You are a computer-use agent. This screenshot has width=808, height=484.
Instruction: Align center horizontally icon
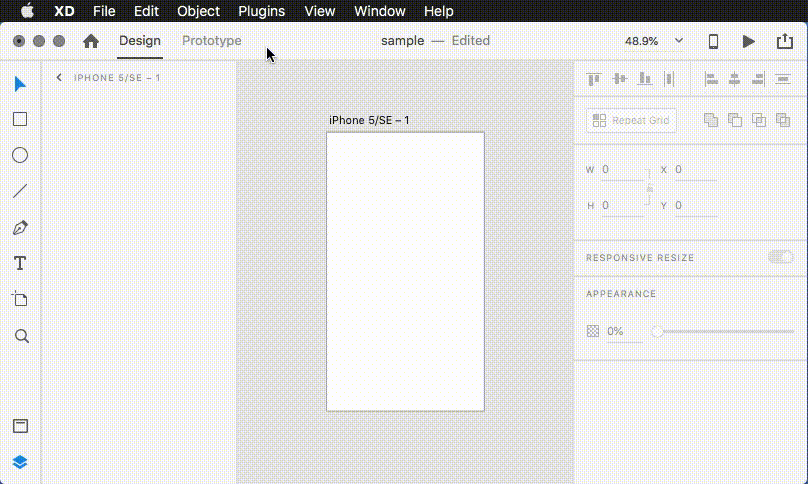tap(734, 79)
